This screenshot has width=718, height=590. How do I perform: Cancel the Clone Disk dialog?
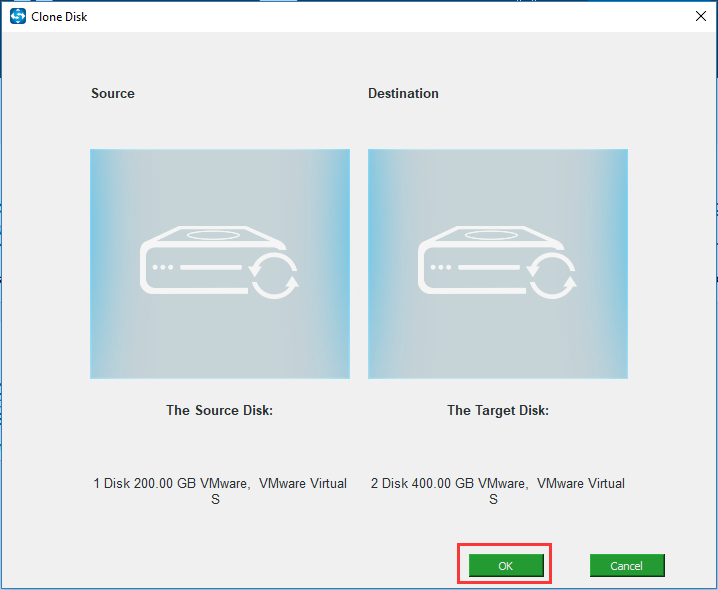627,565
